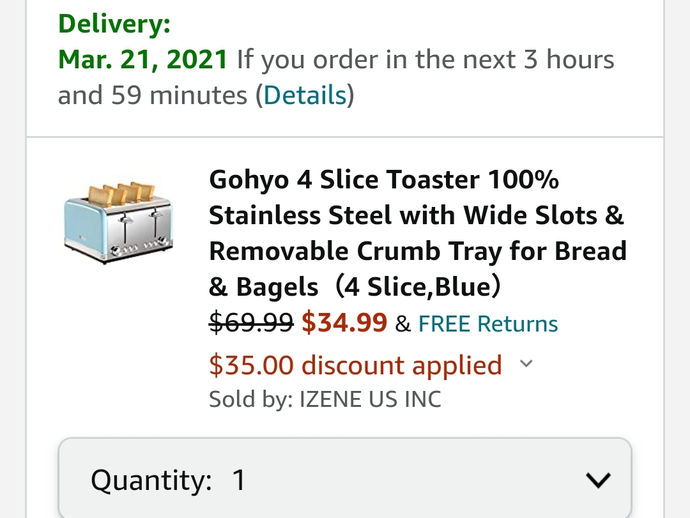Click the Quantity dropdown arrow icon

pos(598,480)
